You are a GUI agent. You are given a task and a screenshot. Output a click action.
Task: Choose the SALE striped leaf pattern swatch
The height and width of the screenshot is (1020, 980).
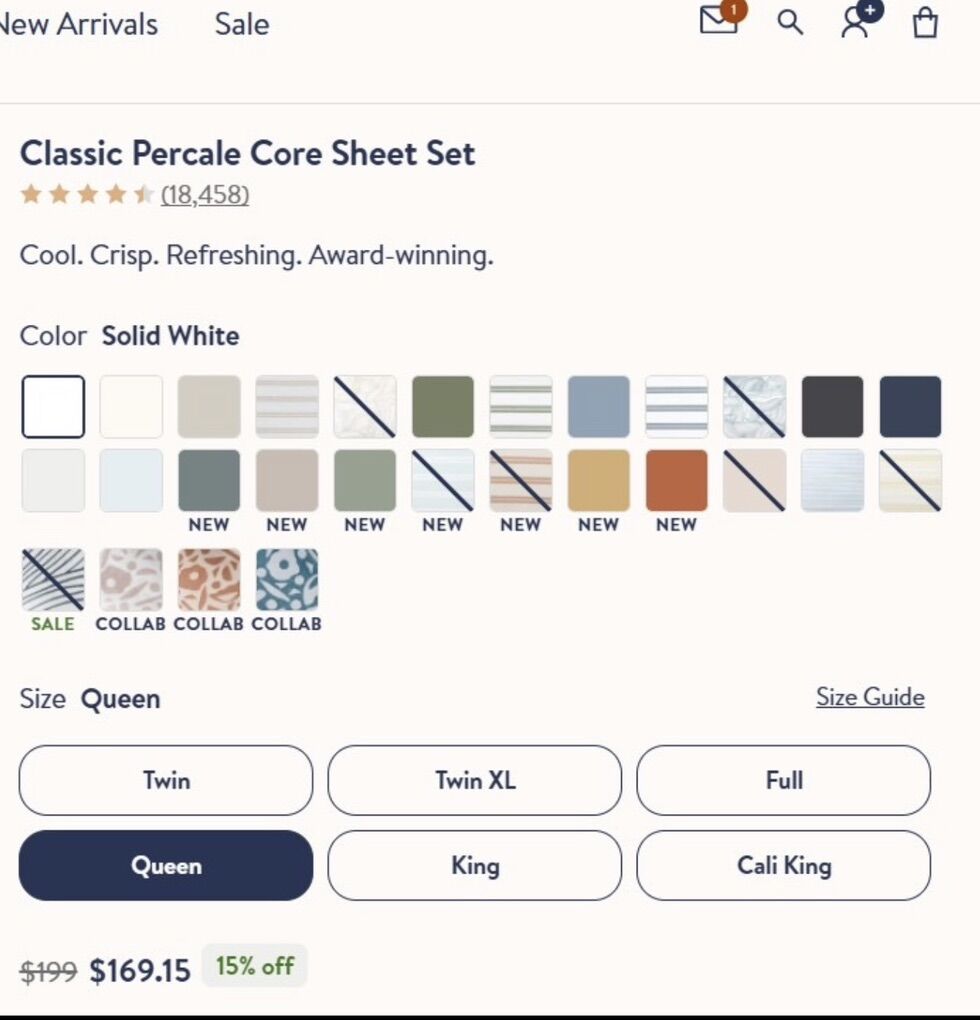(53, 580)
